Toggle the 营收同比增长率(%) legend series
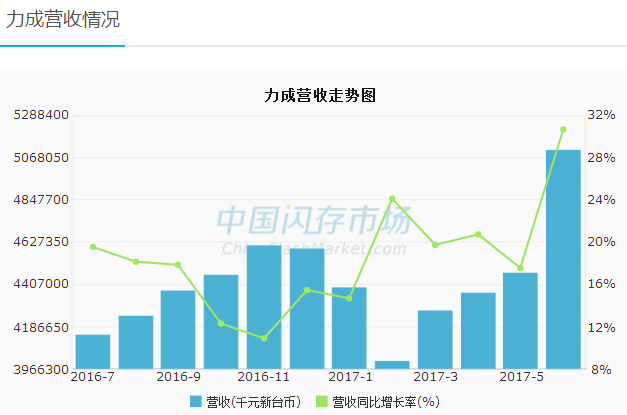The width and height of the screenshot is (627, 415). click(378, 402)
